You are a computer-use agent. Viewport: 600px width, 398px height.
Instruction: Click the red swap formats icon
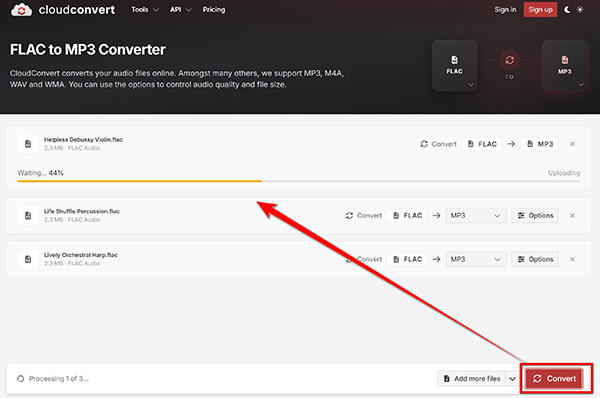click(x=509, y=60)
